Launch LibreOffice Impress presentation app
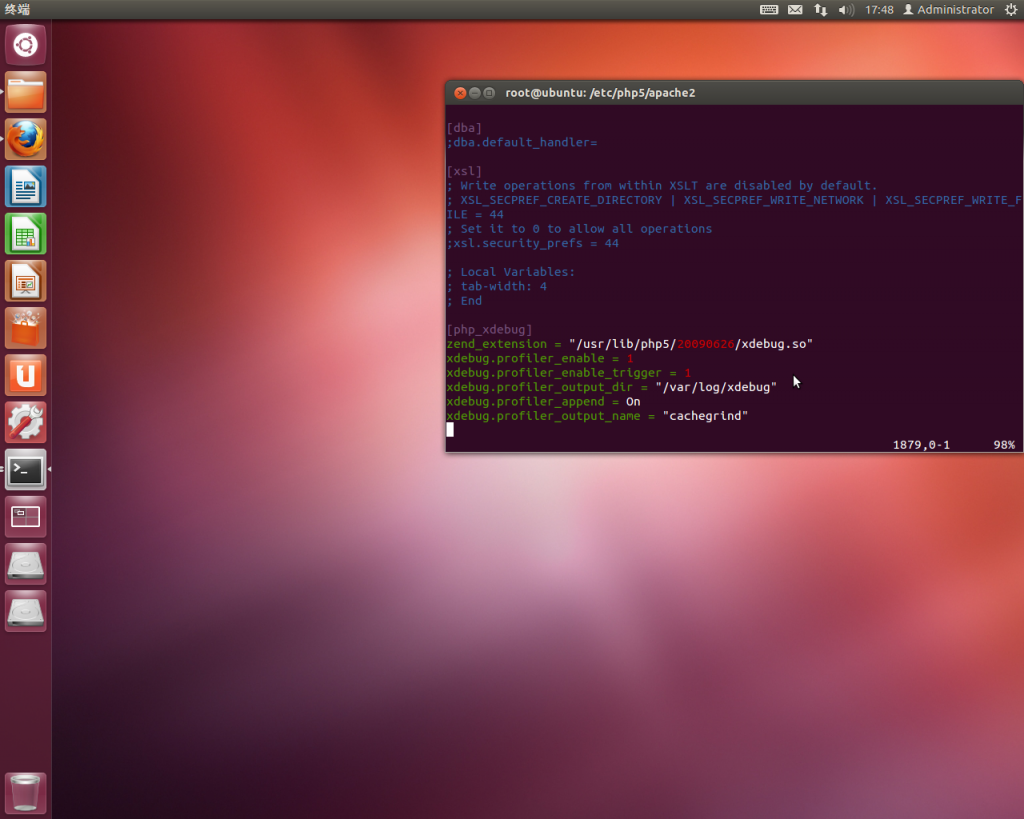The image size is (1024, 819). (25, 280)
